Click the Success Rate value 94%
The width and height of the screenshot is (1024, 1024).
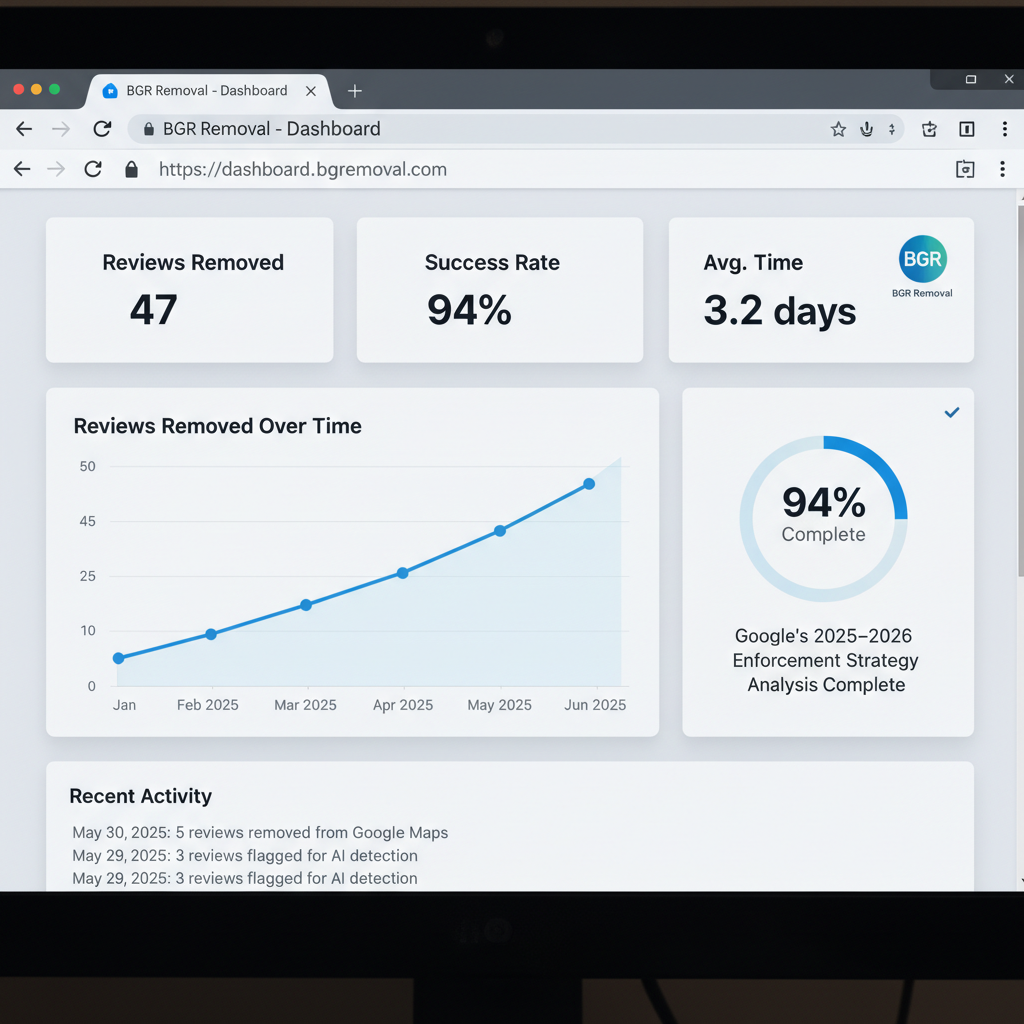point(469,310)
